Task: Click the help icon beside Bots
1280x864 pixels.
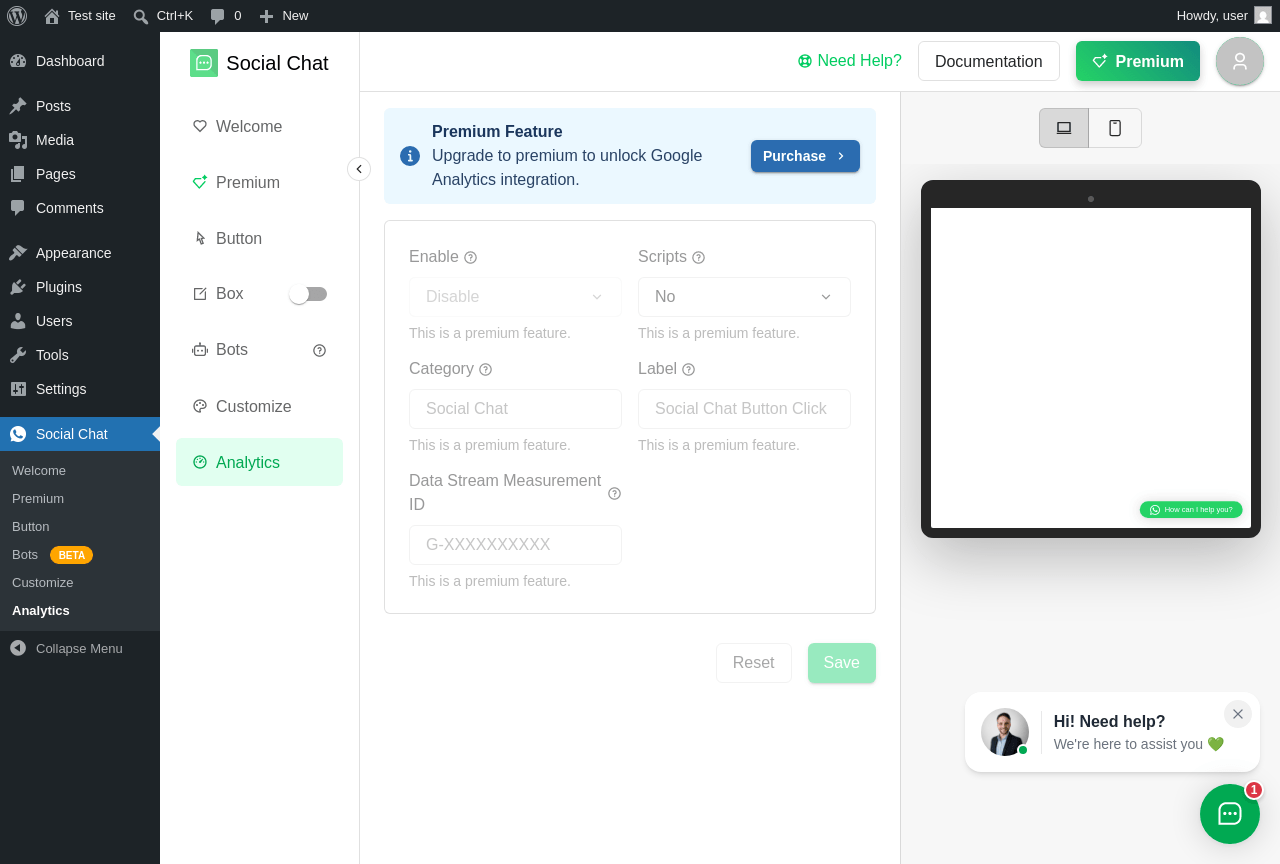Action: click(x=320, y=350)
